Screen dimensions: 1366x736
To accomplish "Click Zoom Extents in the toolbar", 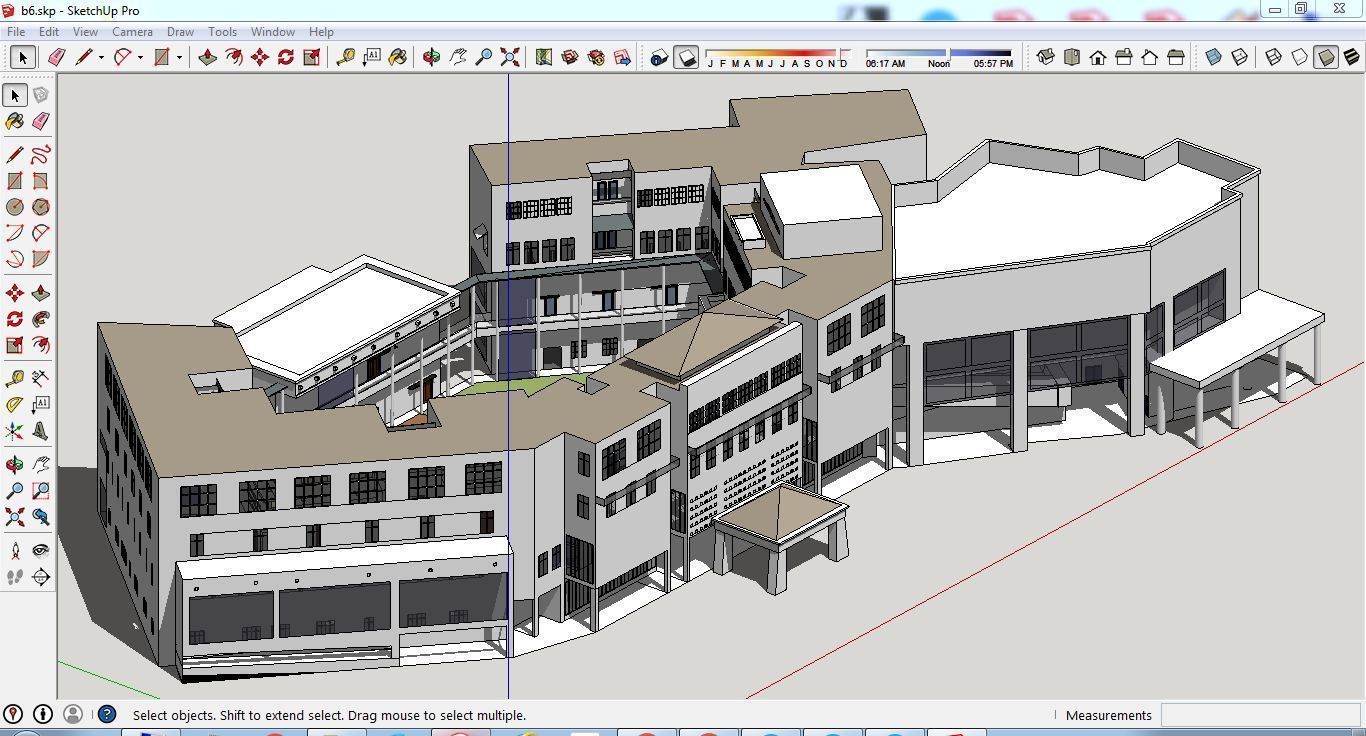I will pos(508,57).
